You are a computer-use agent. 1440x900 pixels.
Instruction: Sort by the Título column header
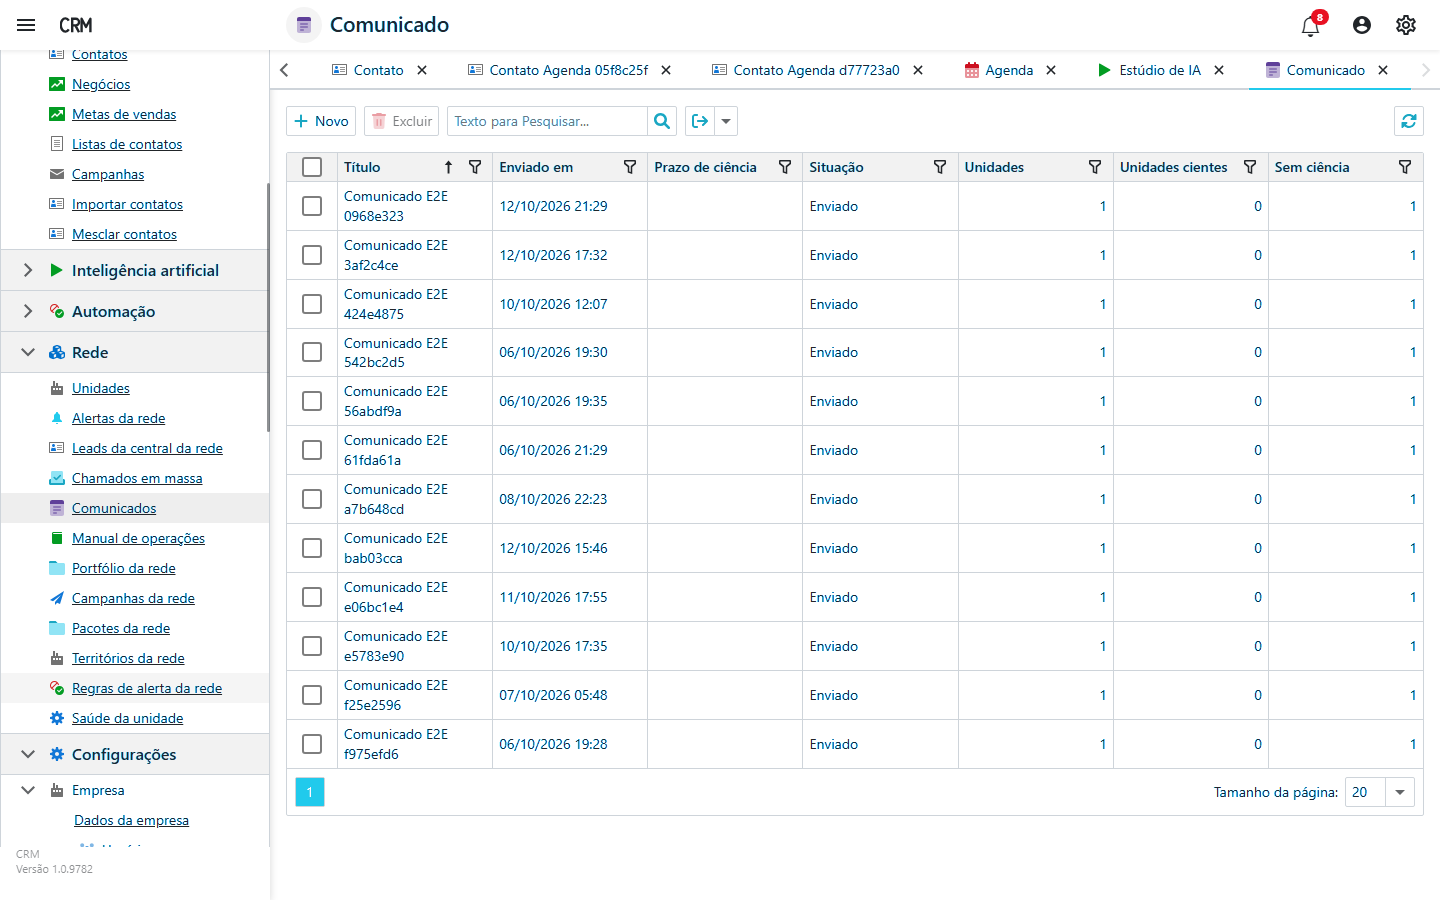362,167
